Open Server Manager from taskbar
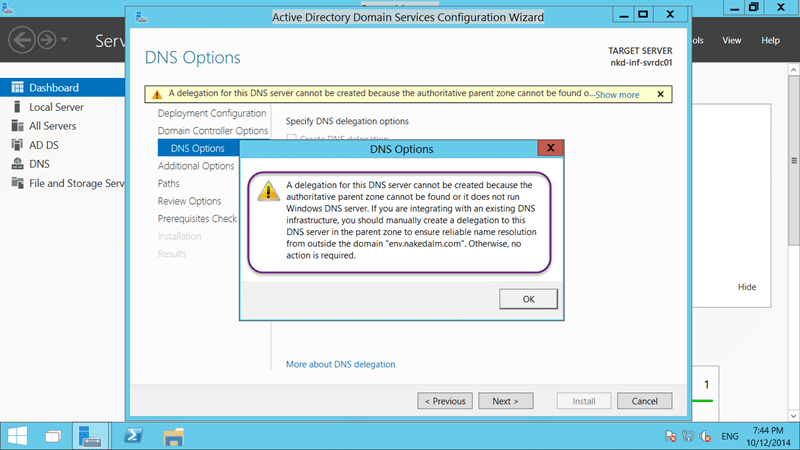Screen dimensions: 800x450 90,436
